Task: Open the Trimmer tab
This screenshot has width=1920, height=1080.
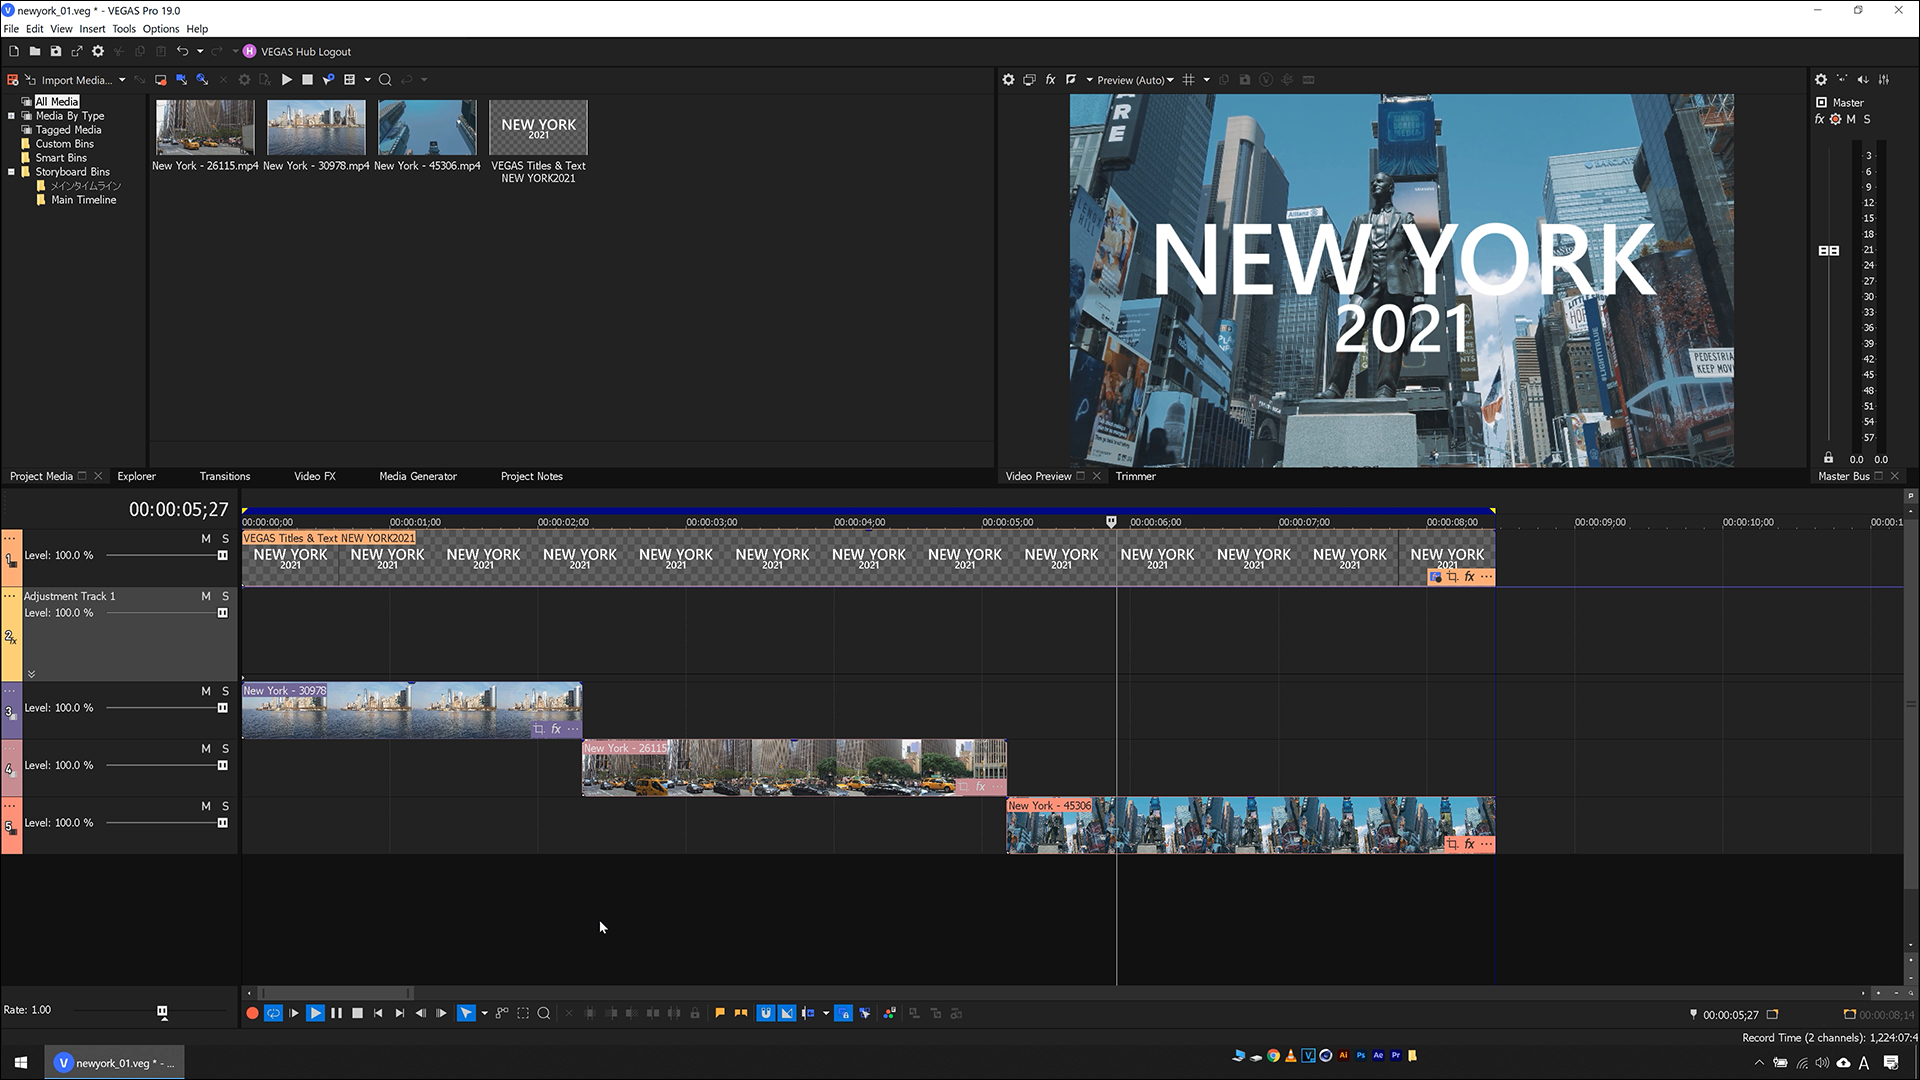Action: pyautogui.click(x=1135, y=476)
